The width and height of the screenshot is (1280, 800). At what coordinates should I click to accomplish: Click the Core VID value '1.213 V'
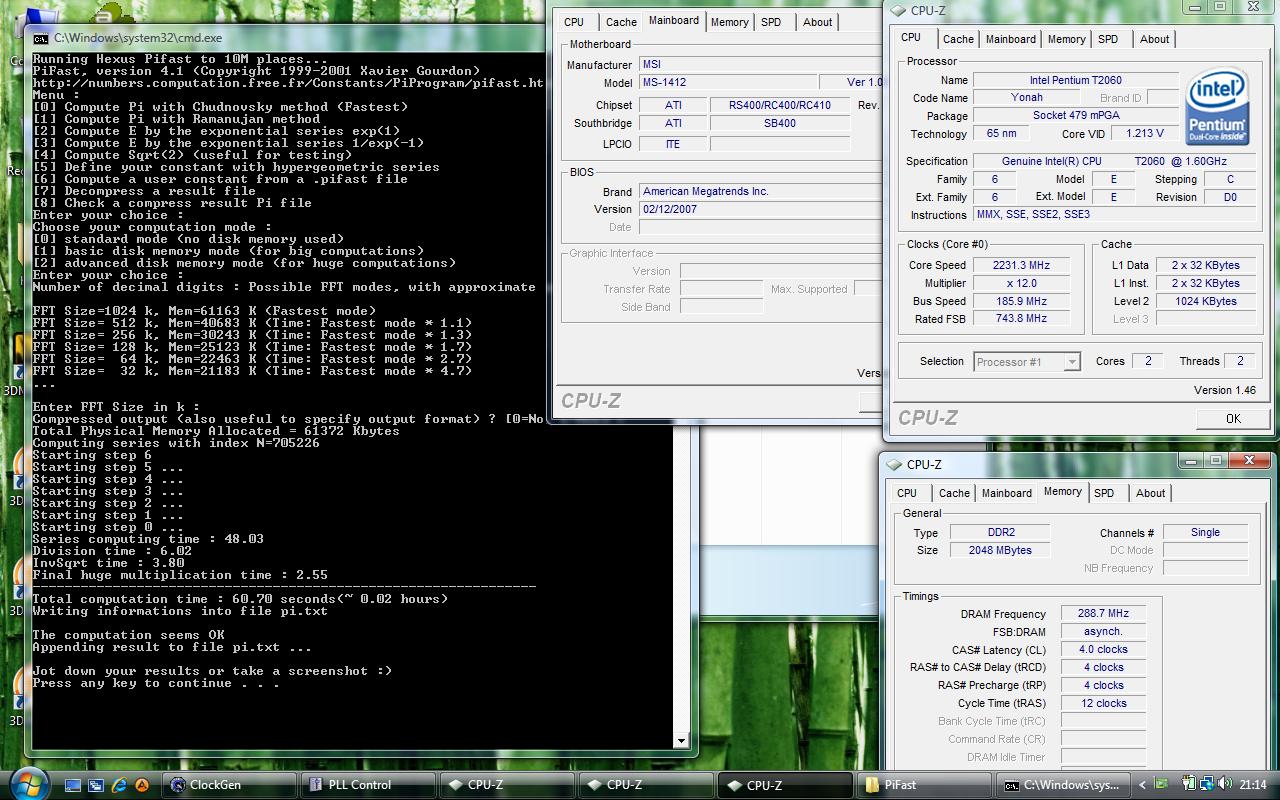(x=1144, y=133)
